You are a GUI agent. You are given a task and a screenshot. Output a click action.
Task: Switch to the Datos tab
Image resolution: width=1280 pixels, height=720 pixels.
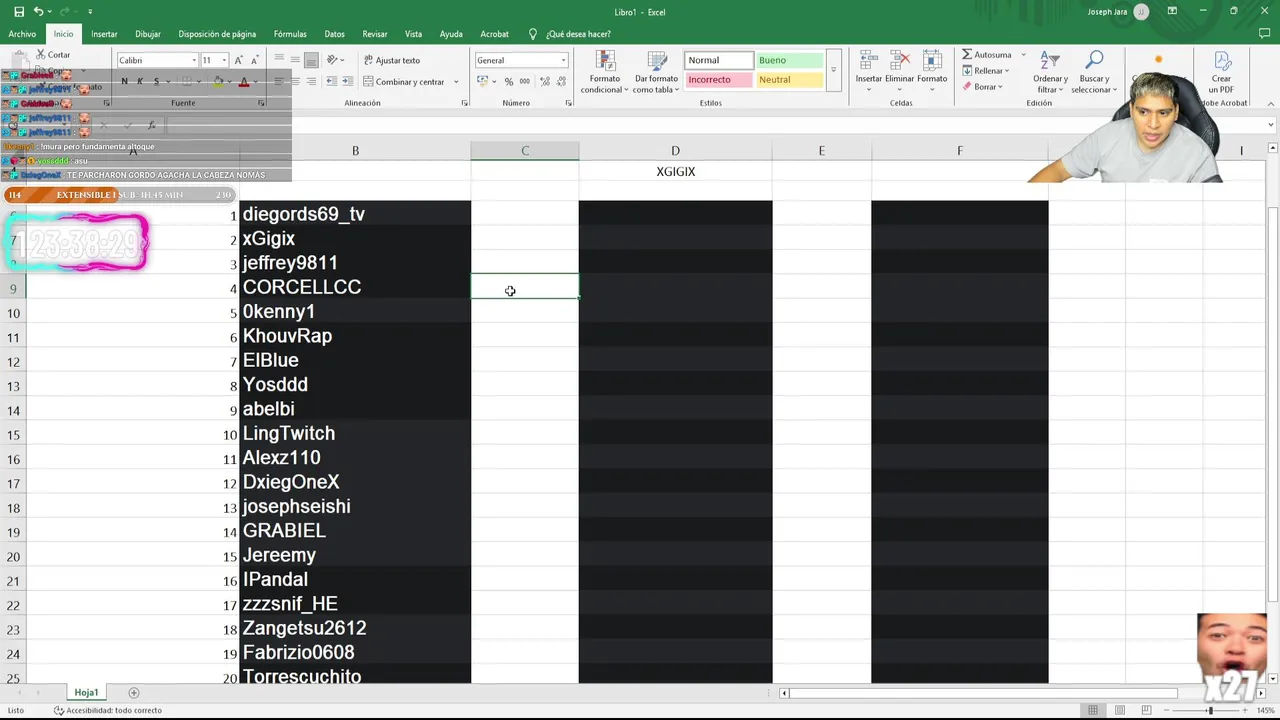click(334, 34)
